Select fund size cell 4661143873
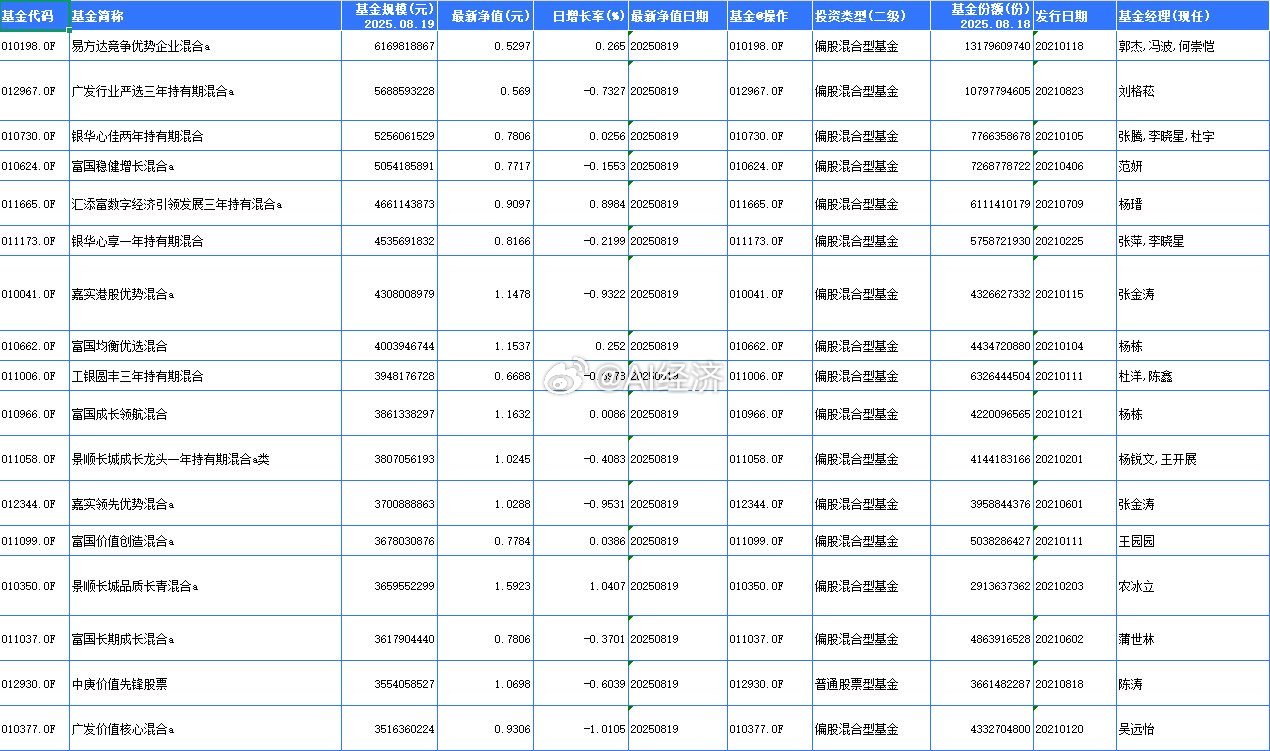Screen dimensions: 1270x751 point(389,204)
